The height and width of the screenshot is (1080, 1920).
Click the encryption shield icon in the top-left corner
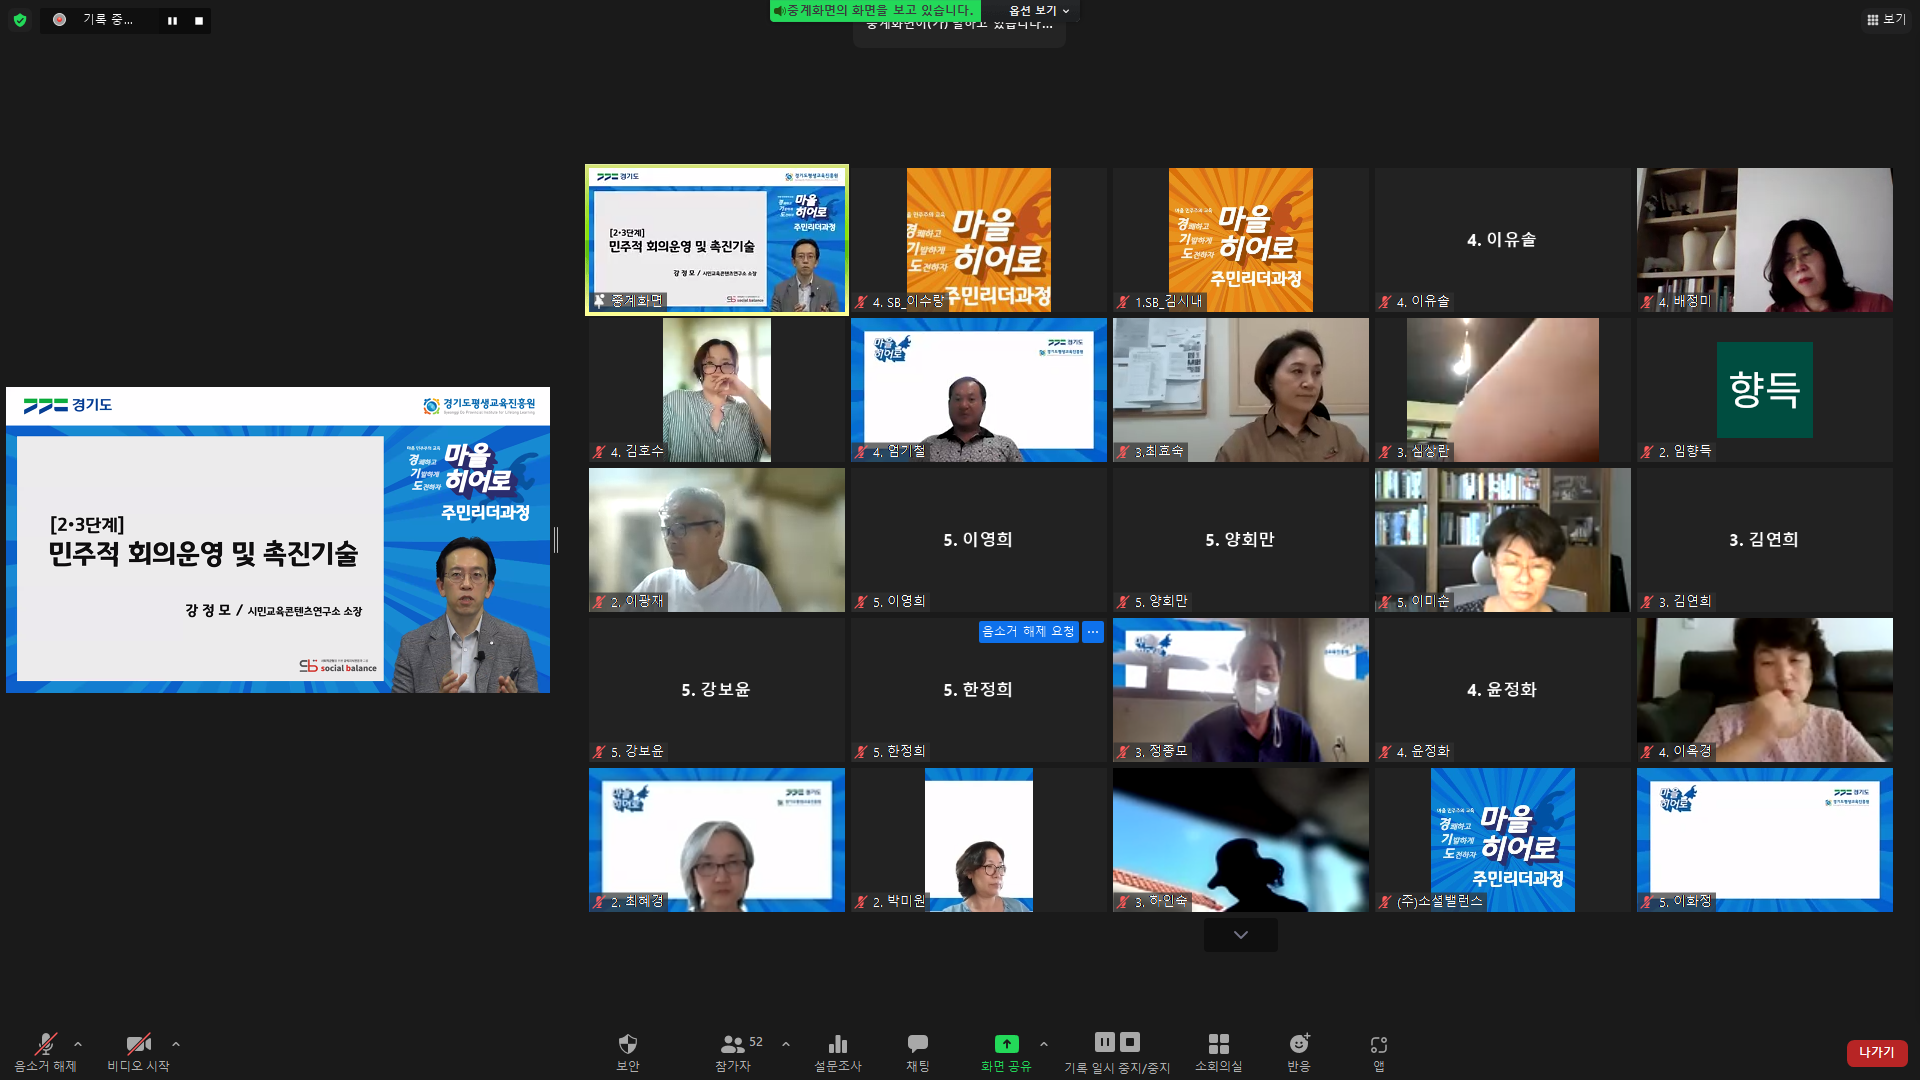[20, 20]
